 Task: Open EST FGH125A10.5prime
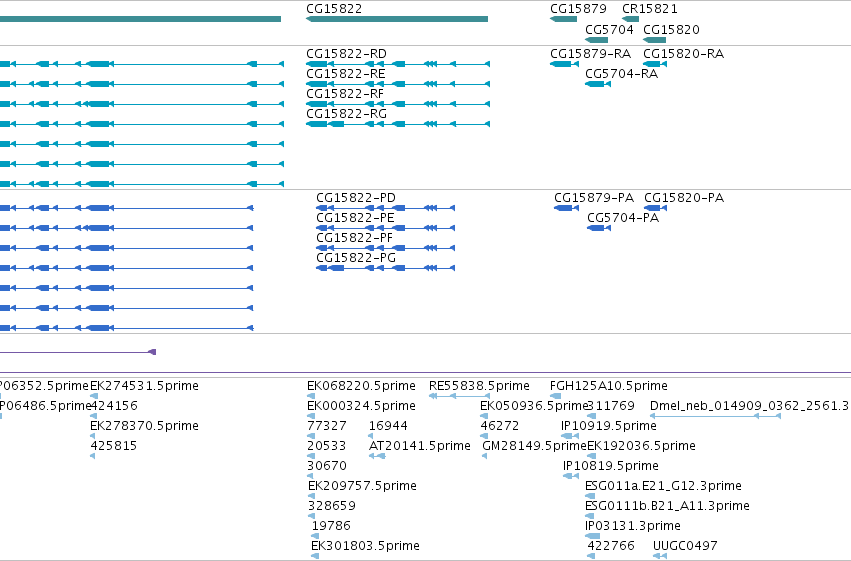(x=609, y=386)
